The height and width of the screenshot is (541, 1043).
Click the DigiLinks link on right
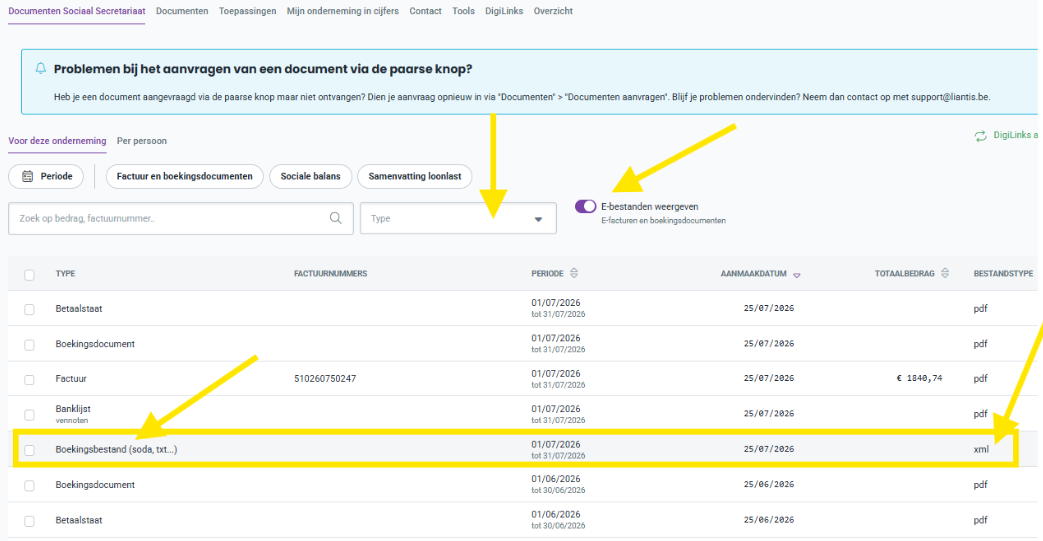point(1015,135)
